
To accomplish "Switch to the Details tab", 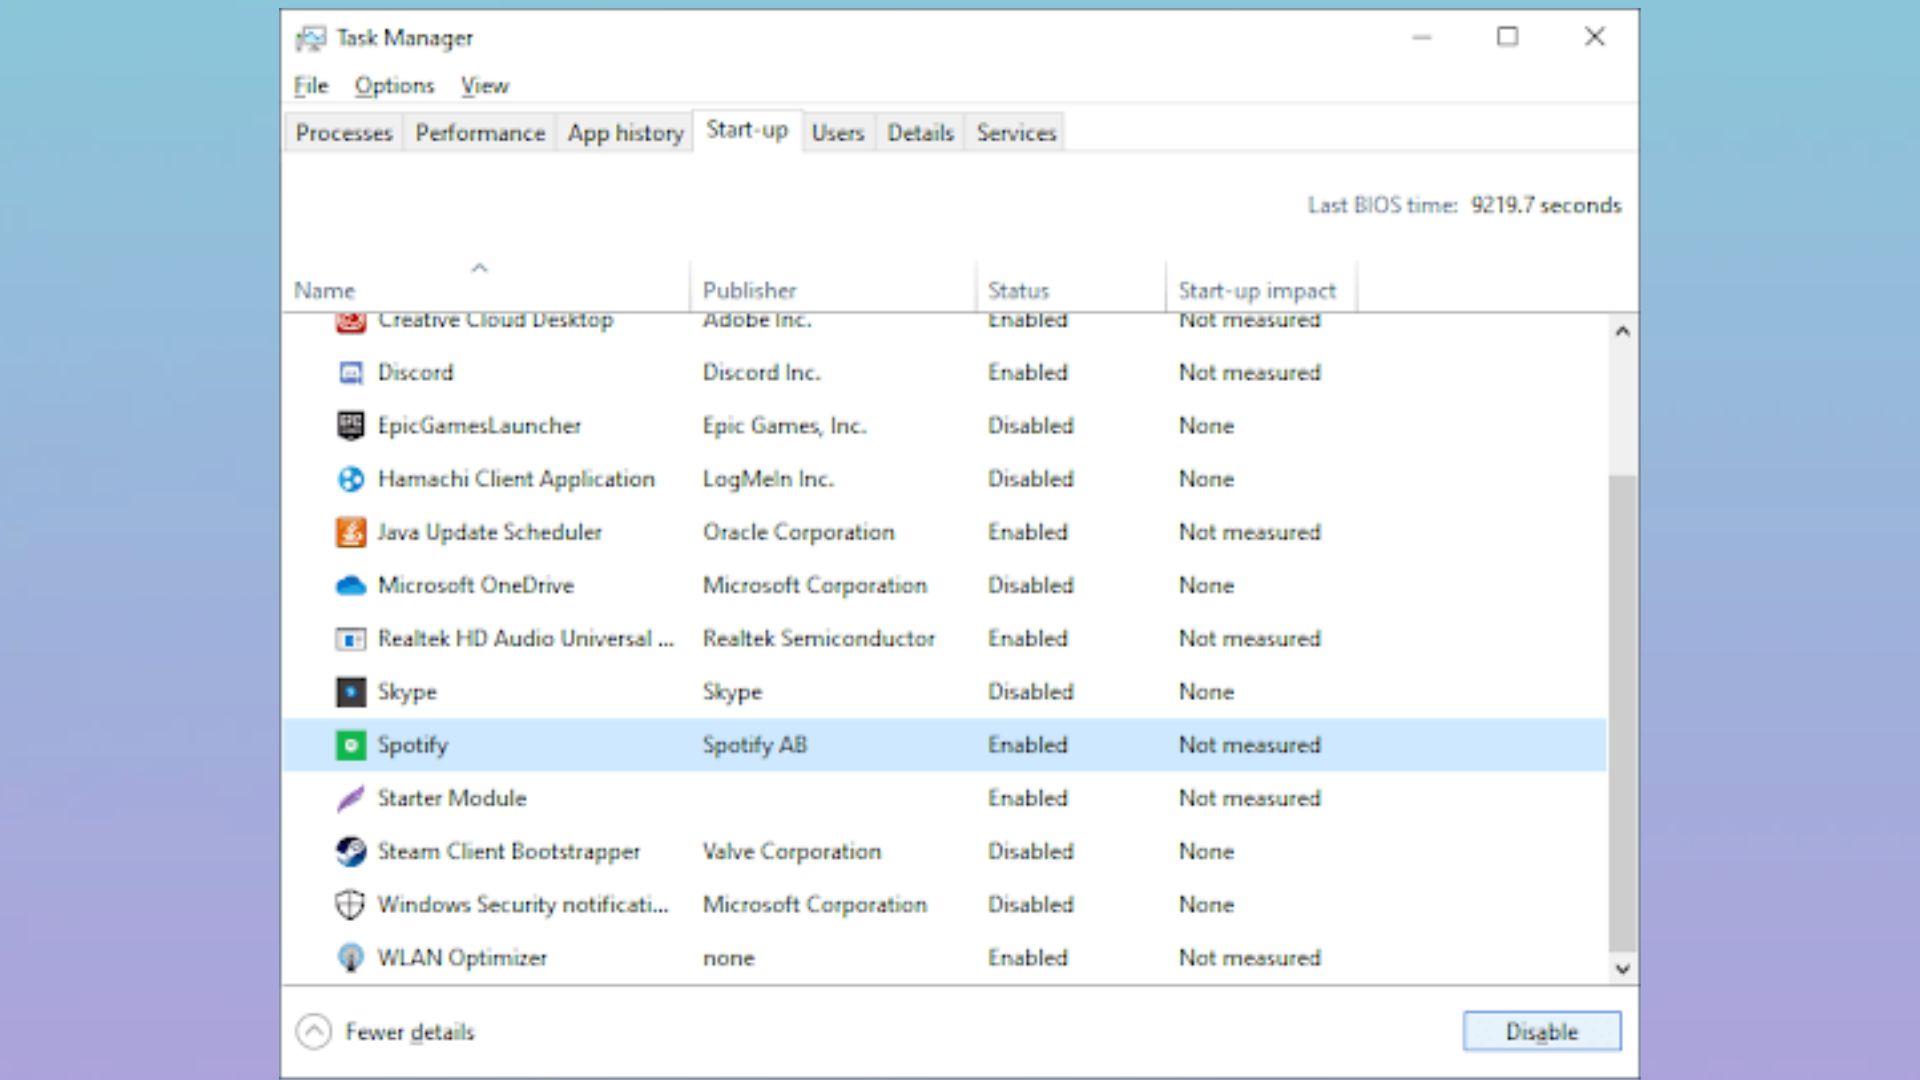I will (x=920, y=133).
